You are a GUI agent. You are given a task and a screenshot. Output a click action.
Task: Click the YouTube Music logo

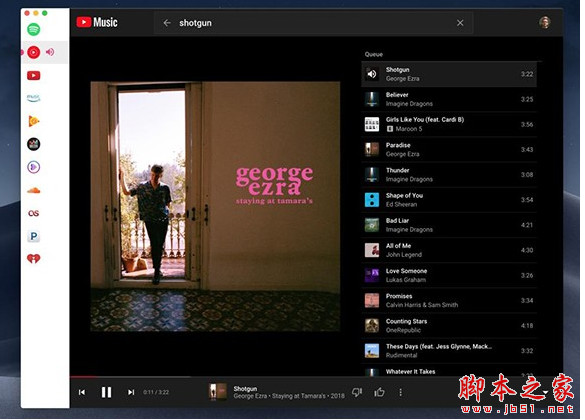[97, 22]
